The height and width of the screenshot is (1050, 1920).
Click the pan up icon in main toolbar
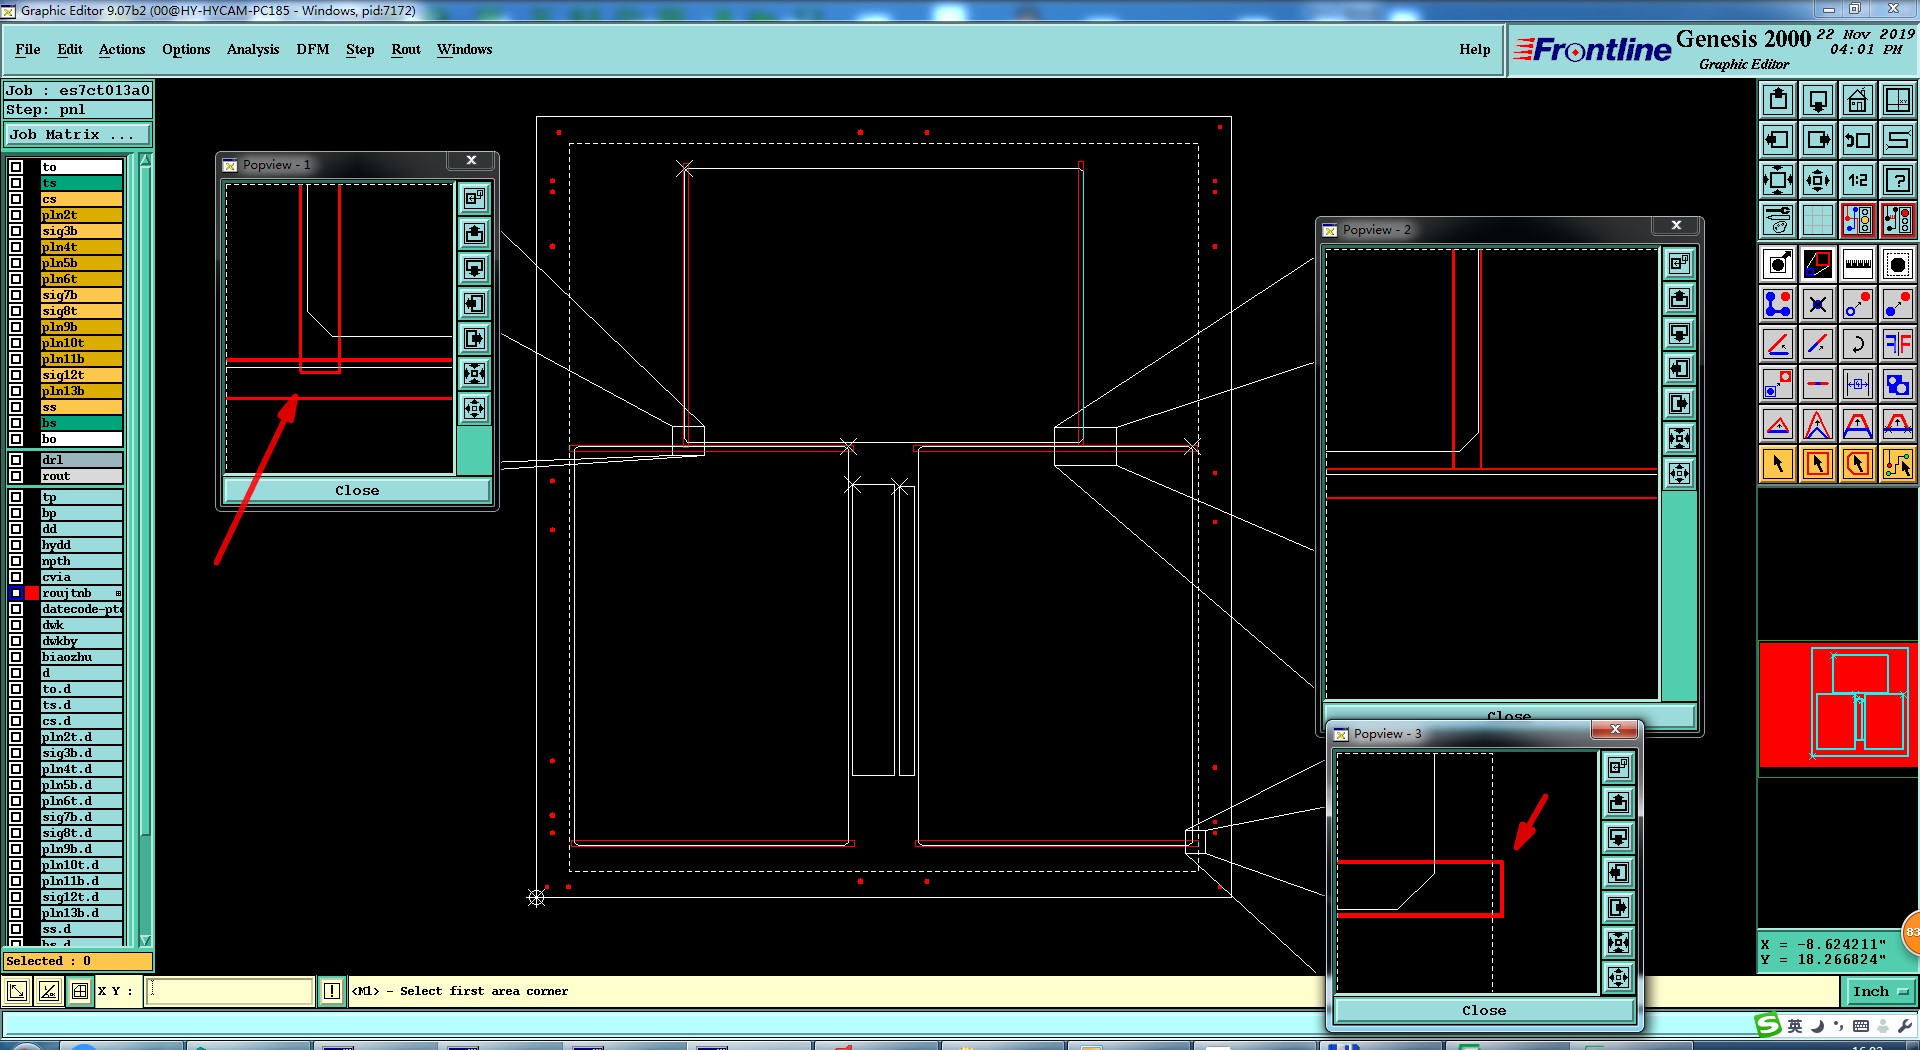pyautogui.click(x=1778, y=100)
